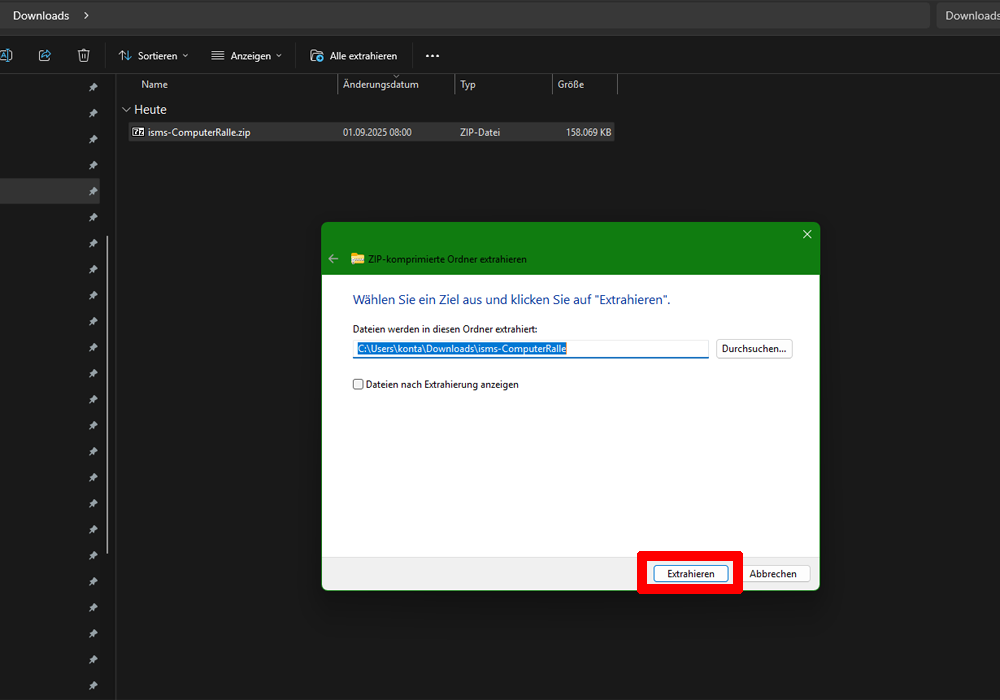Click the topmost pin icon in sidebar
This screenshot has height=700, width=1000.
point(93,88)
